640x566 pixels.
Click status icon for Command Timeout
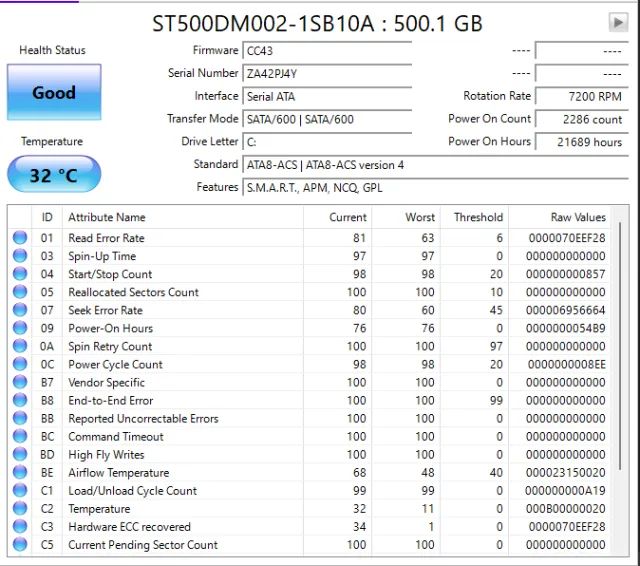click(20, 436)
